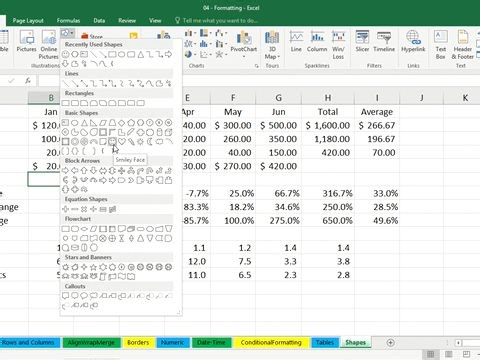Open Online Pictures
The height and width of the screenshot is (360, 480).
49,45
